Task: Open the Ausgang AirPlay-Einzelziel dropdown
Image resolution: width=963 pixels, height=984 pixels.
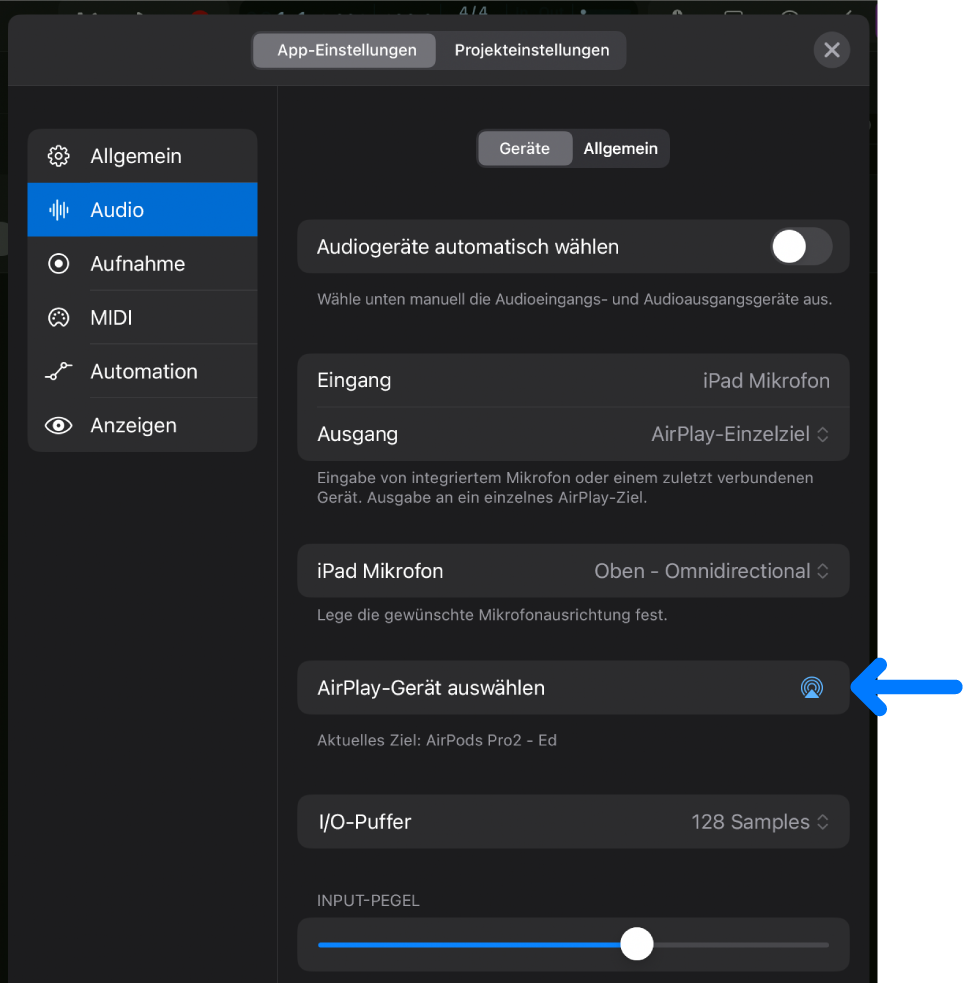Action: point(740,434)
